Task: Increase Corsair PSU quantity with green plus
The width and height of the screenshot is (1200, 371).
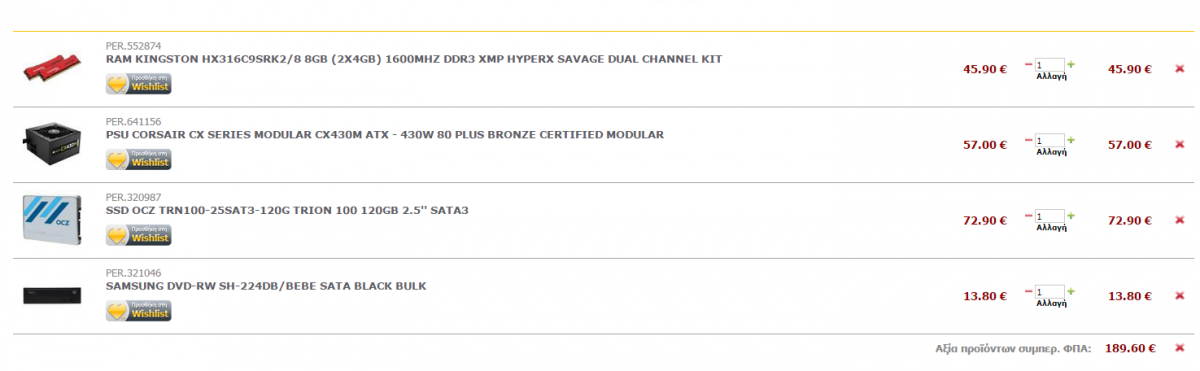Action: [x=1071, y=140]
